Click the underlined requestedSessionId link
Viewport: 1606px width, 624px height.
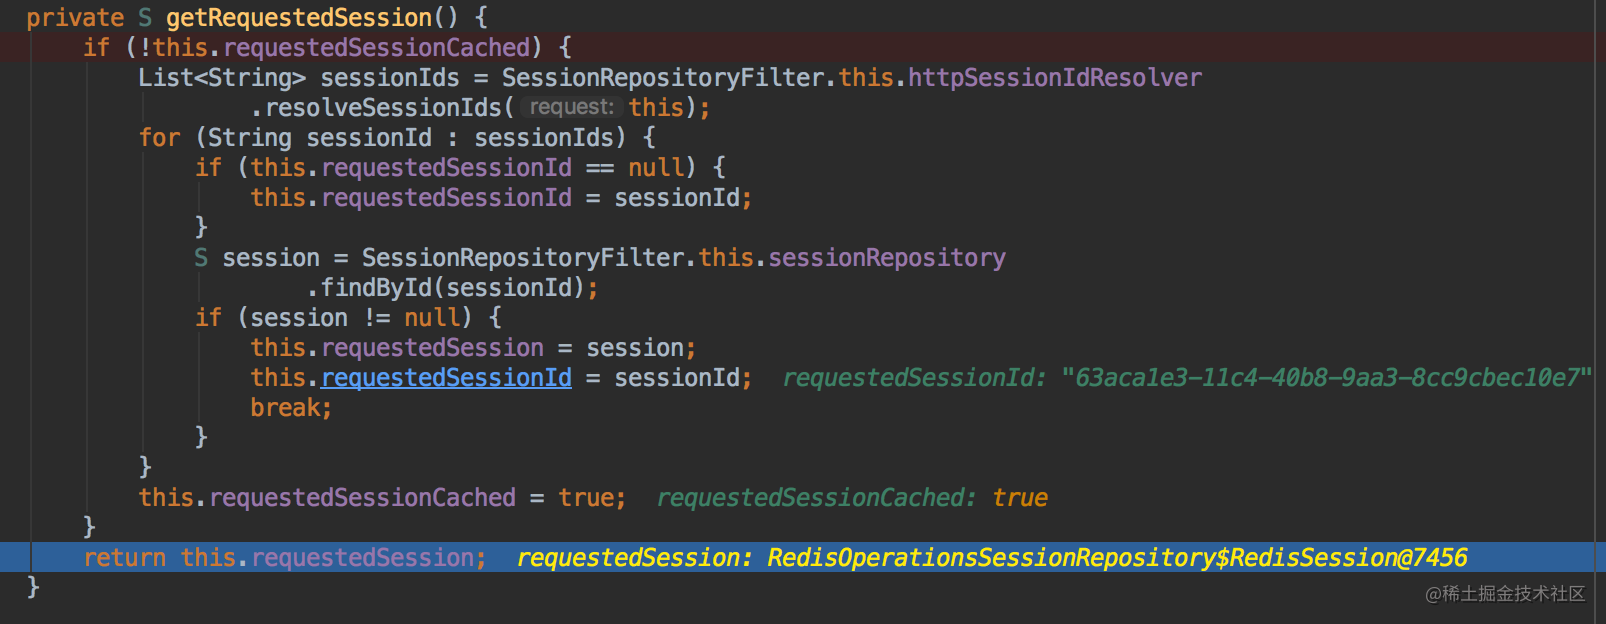(447, 378)
